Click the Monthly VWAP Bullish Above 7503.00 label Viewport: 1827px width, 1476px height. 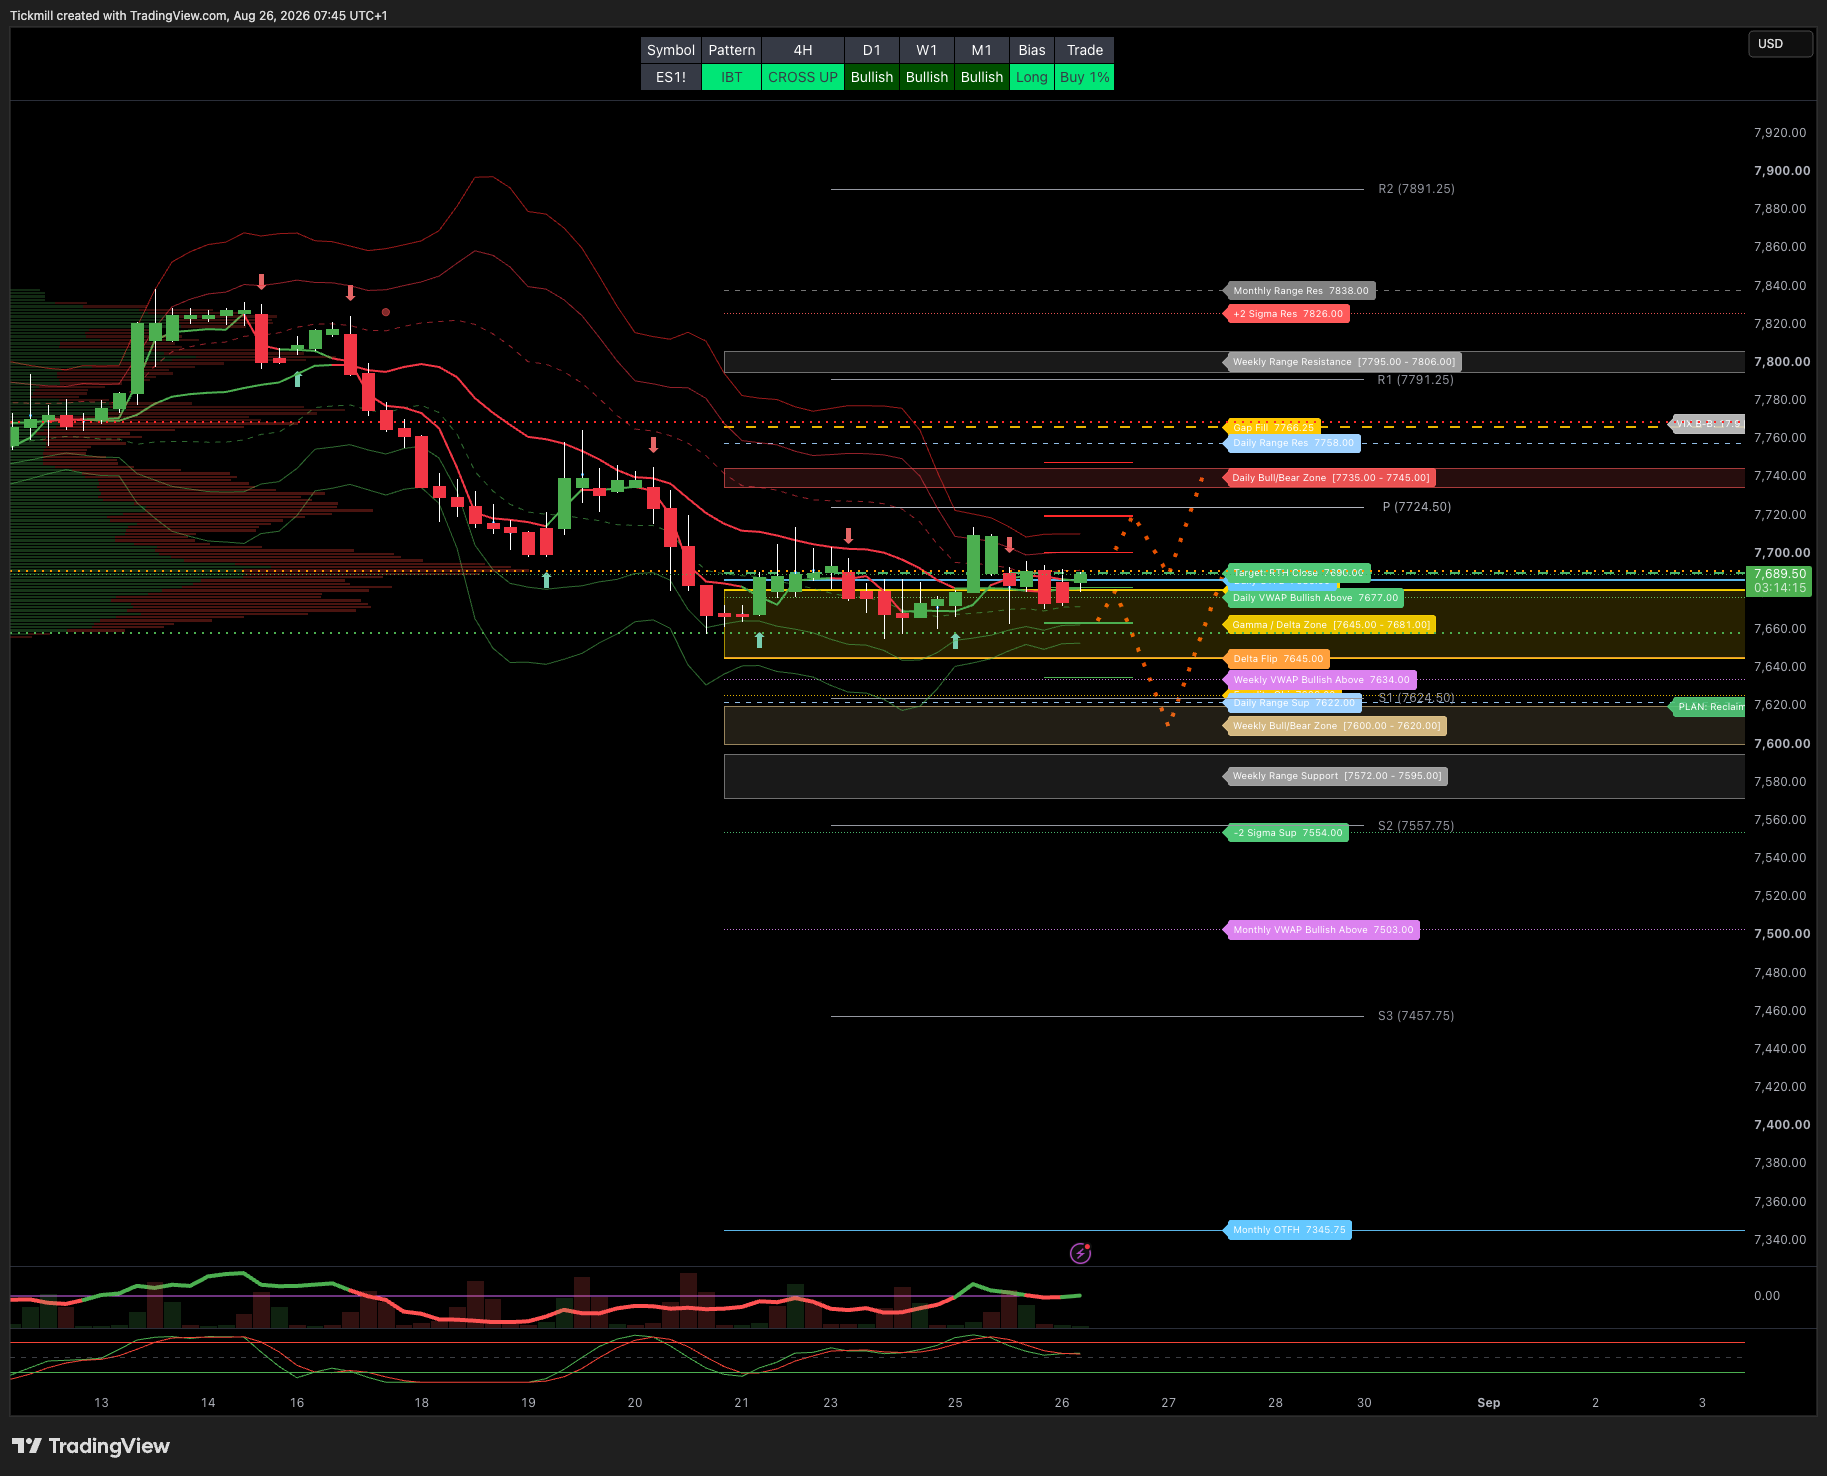pos(1322,930)
